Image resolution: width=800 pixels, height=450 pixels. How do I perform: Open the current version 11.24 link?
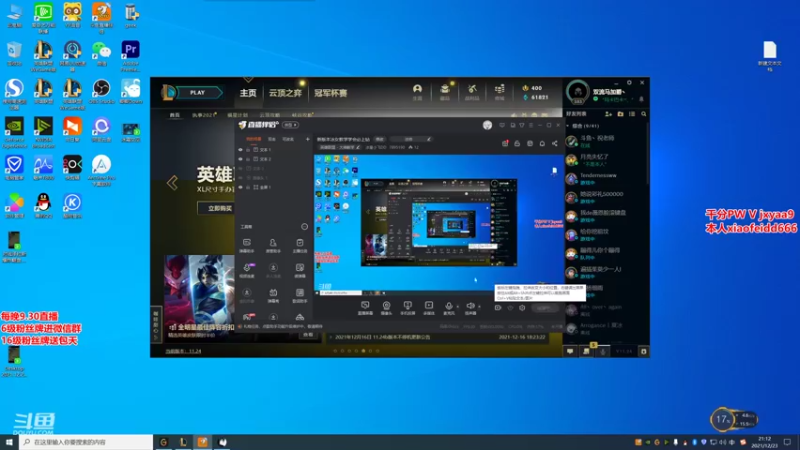(x=183, y=351)
